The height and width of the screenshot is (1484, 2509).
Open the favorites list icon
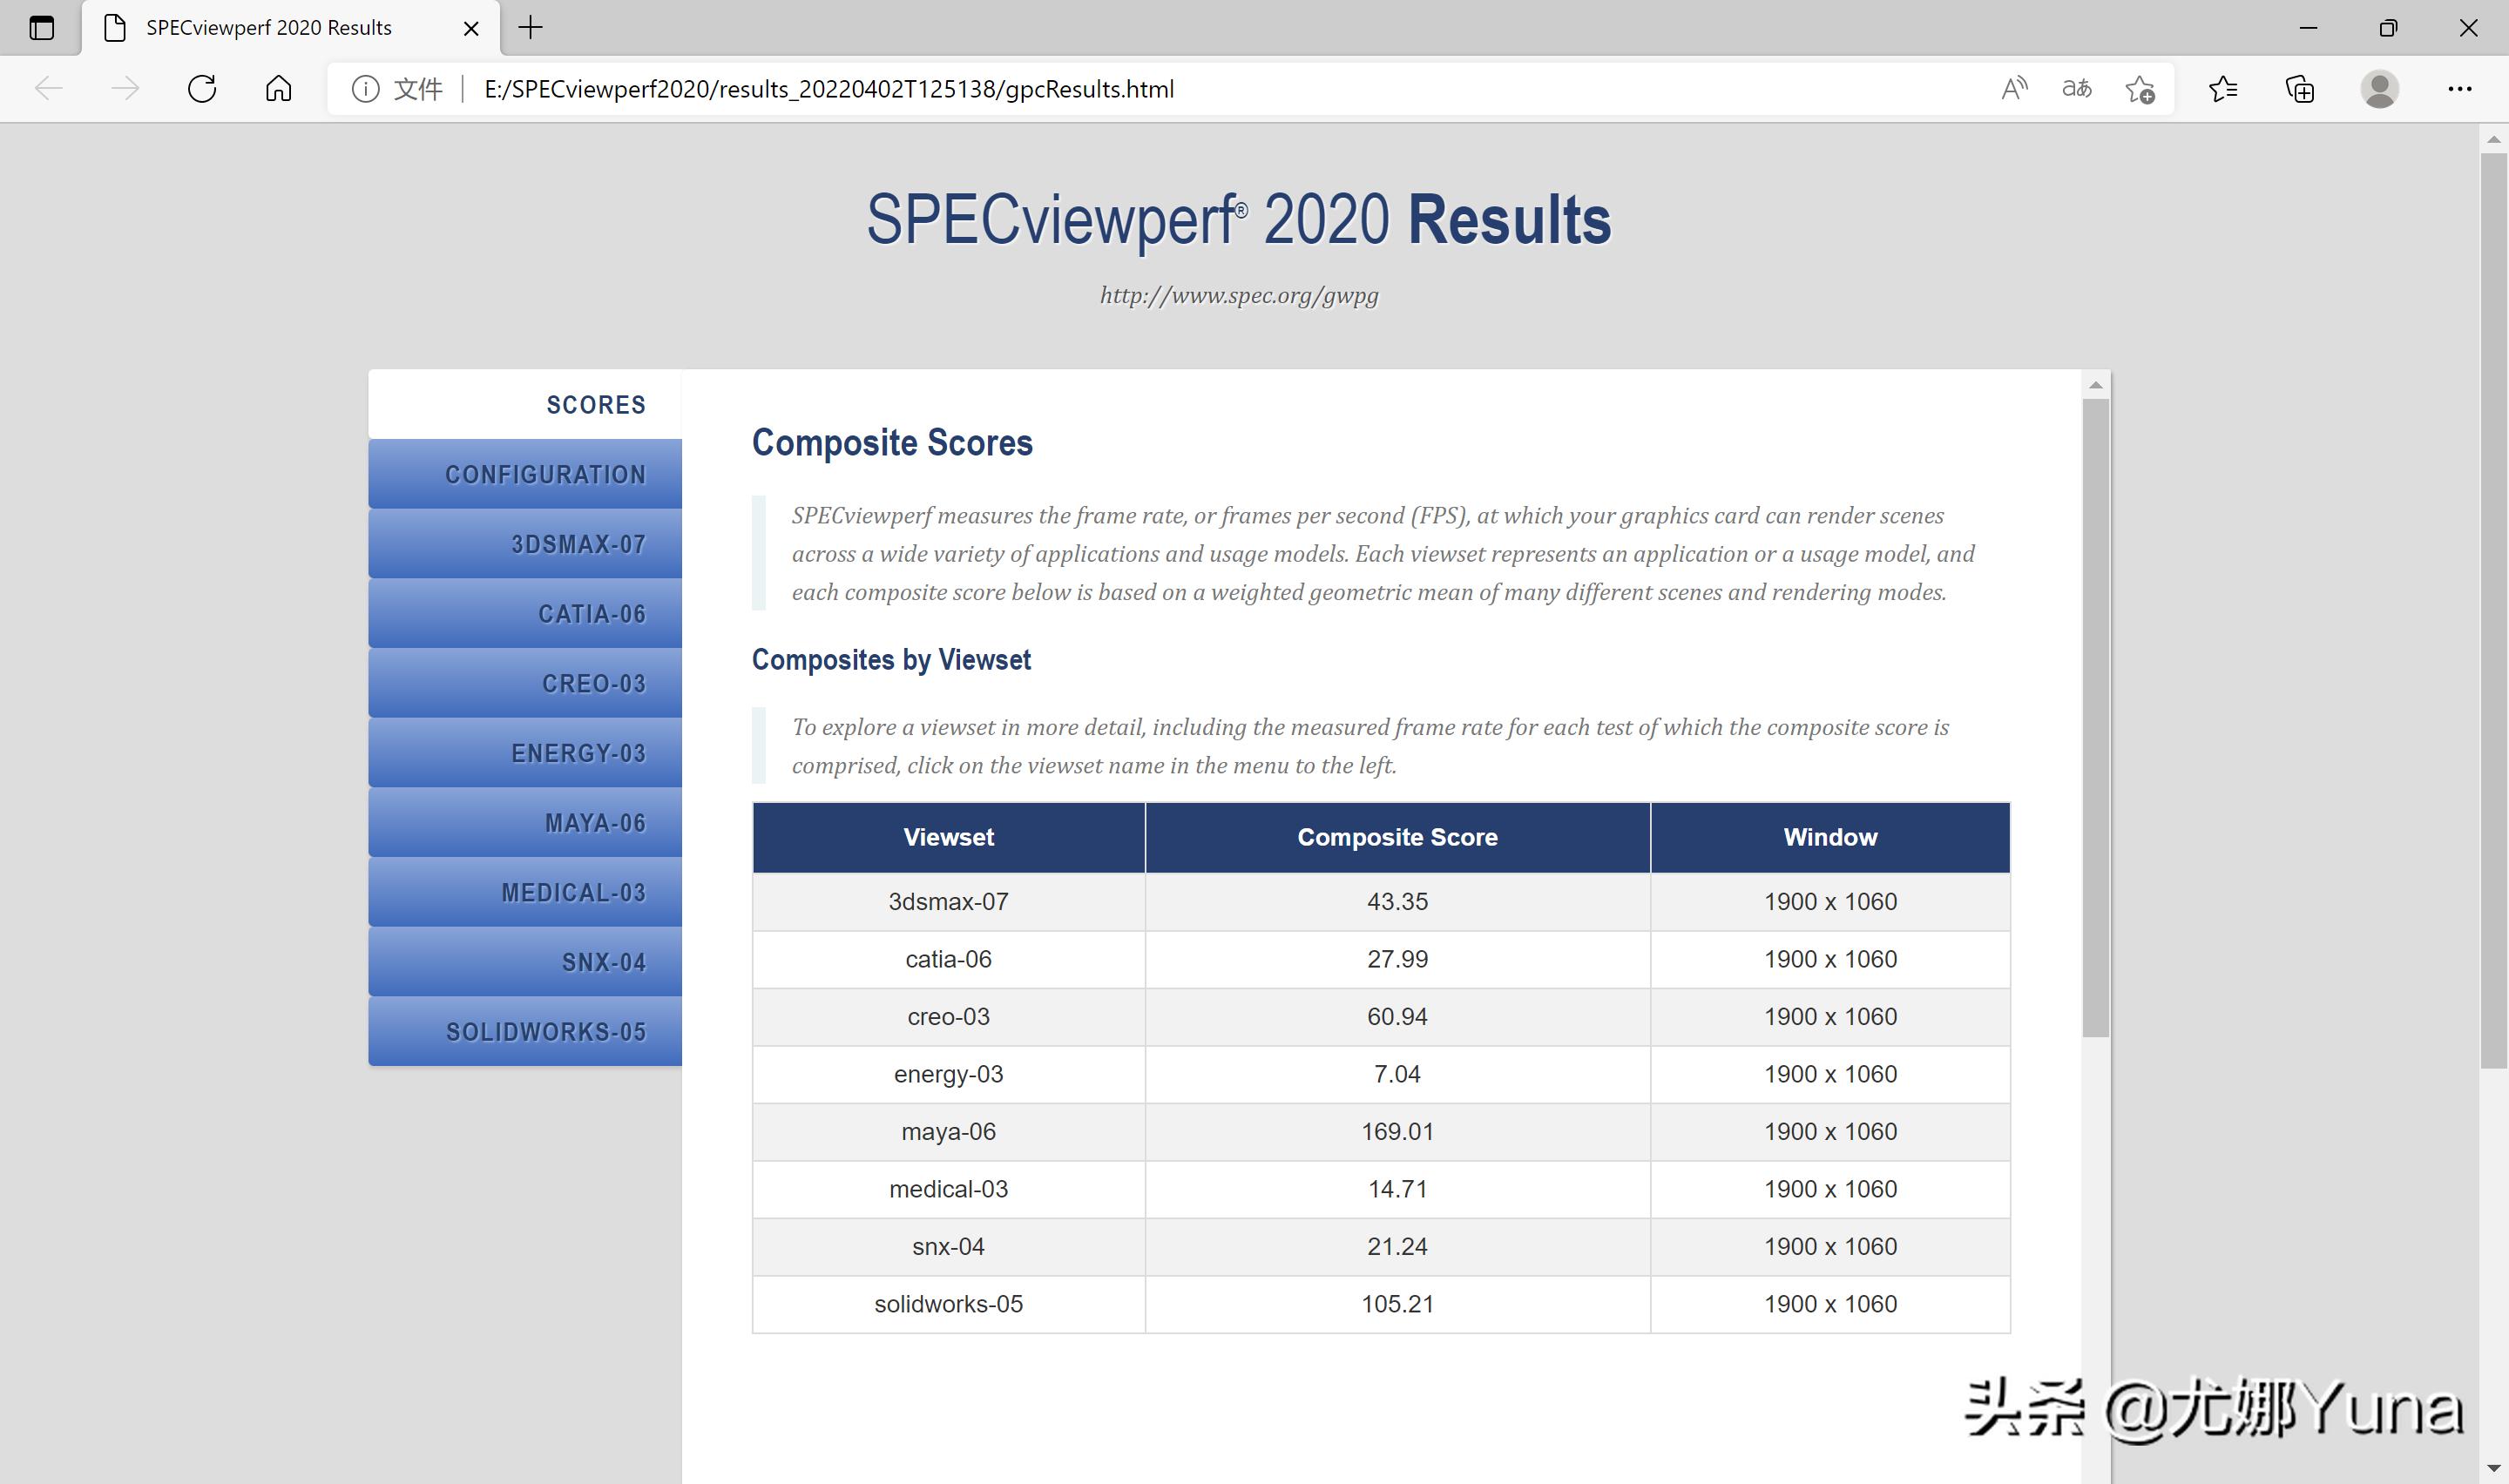(2222, 89)
